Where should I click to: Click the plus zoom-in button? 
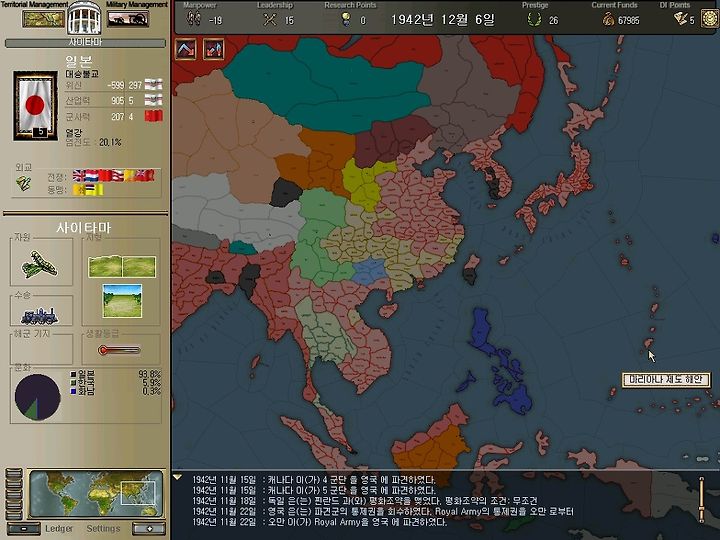pos(149,529)
